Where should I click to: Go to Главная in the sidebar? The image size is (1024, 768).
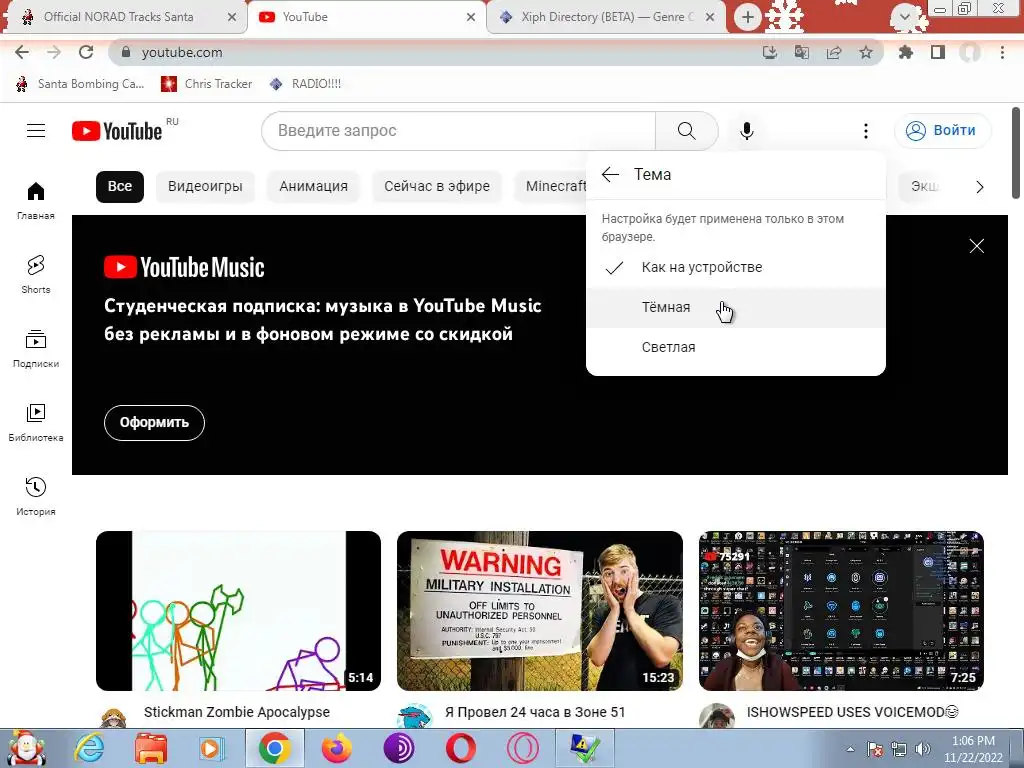36,200
